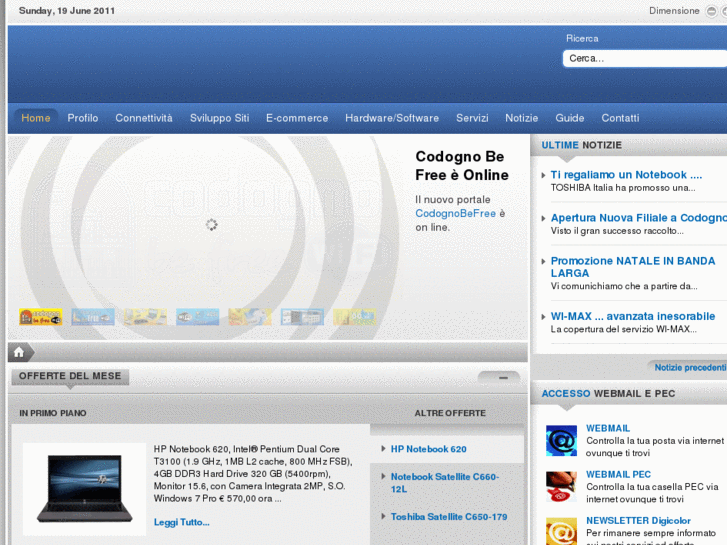
Task: Click the HP notebook product image
Action: tap(84, 489)
